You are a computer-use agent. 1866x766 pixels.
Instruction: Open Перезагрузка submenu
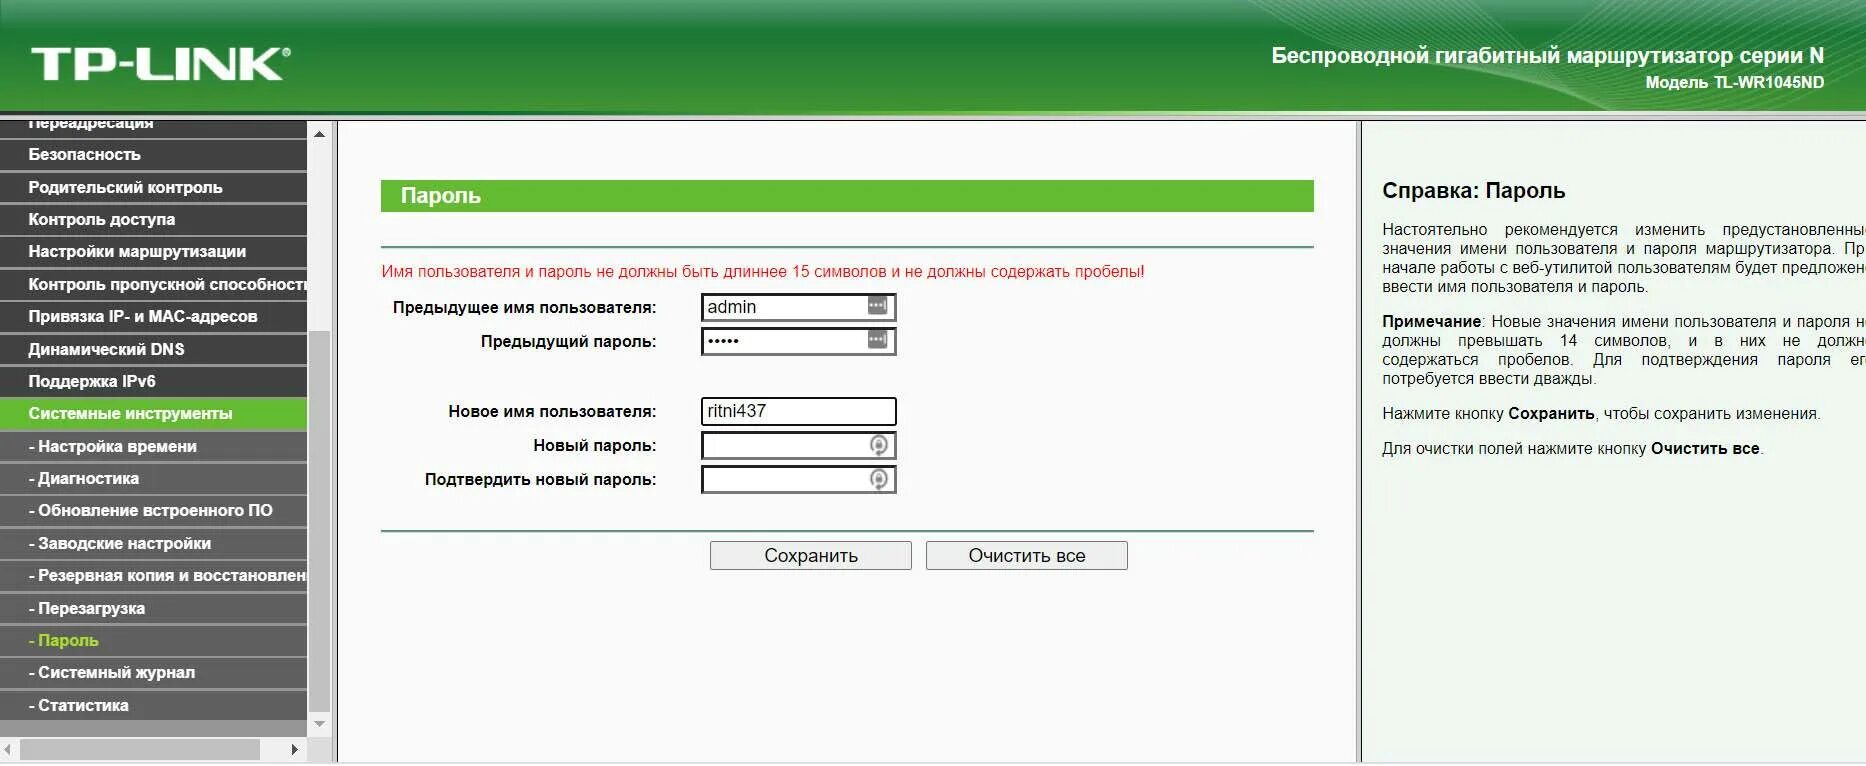pos(153,608)
